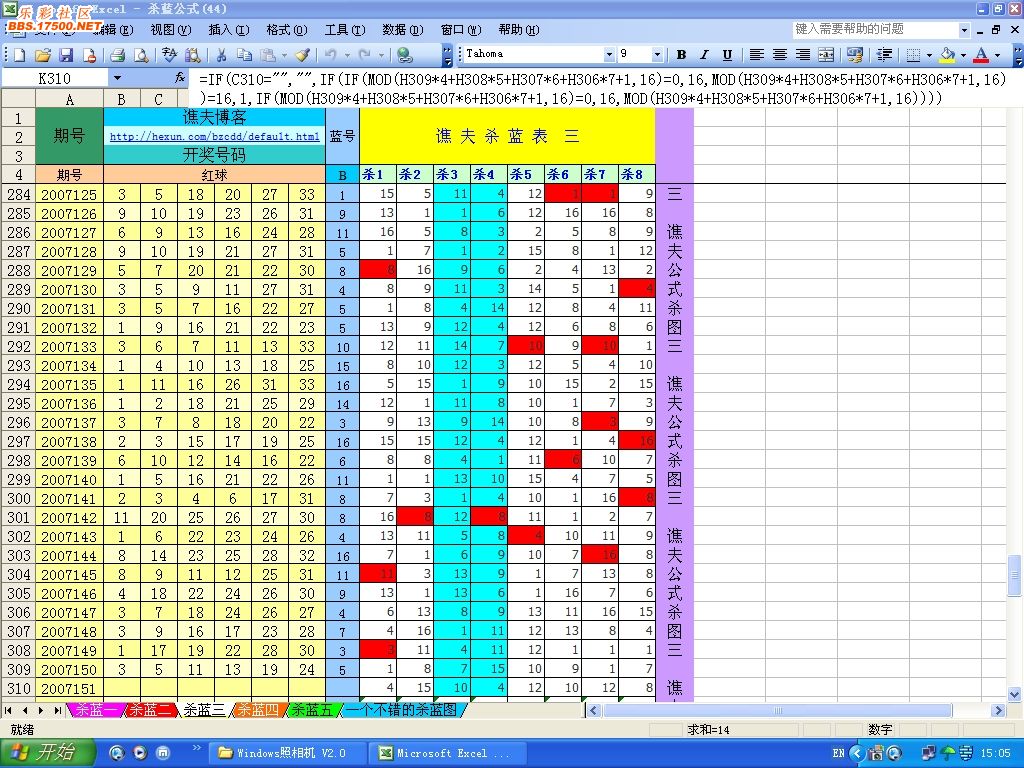
Task: Copy the selected cells
Action: (x=244, y=55)
